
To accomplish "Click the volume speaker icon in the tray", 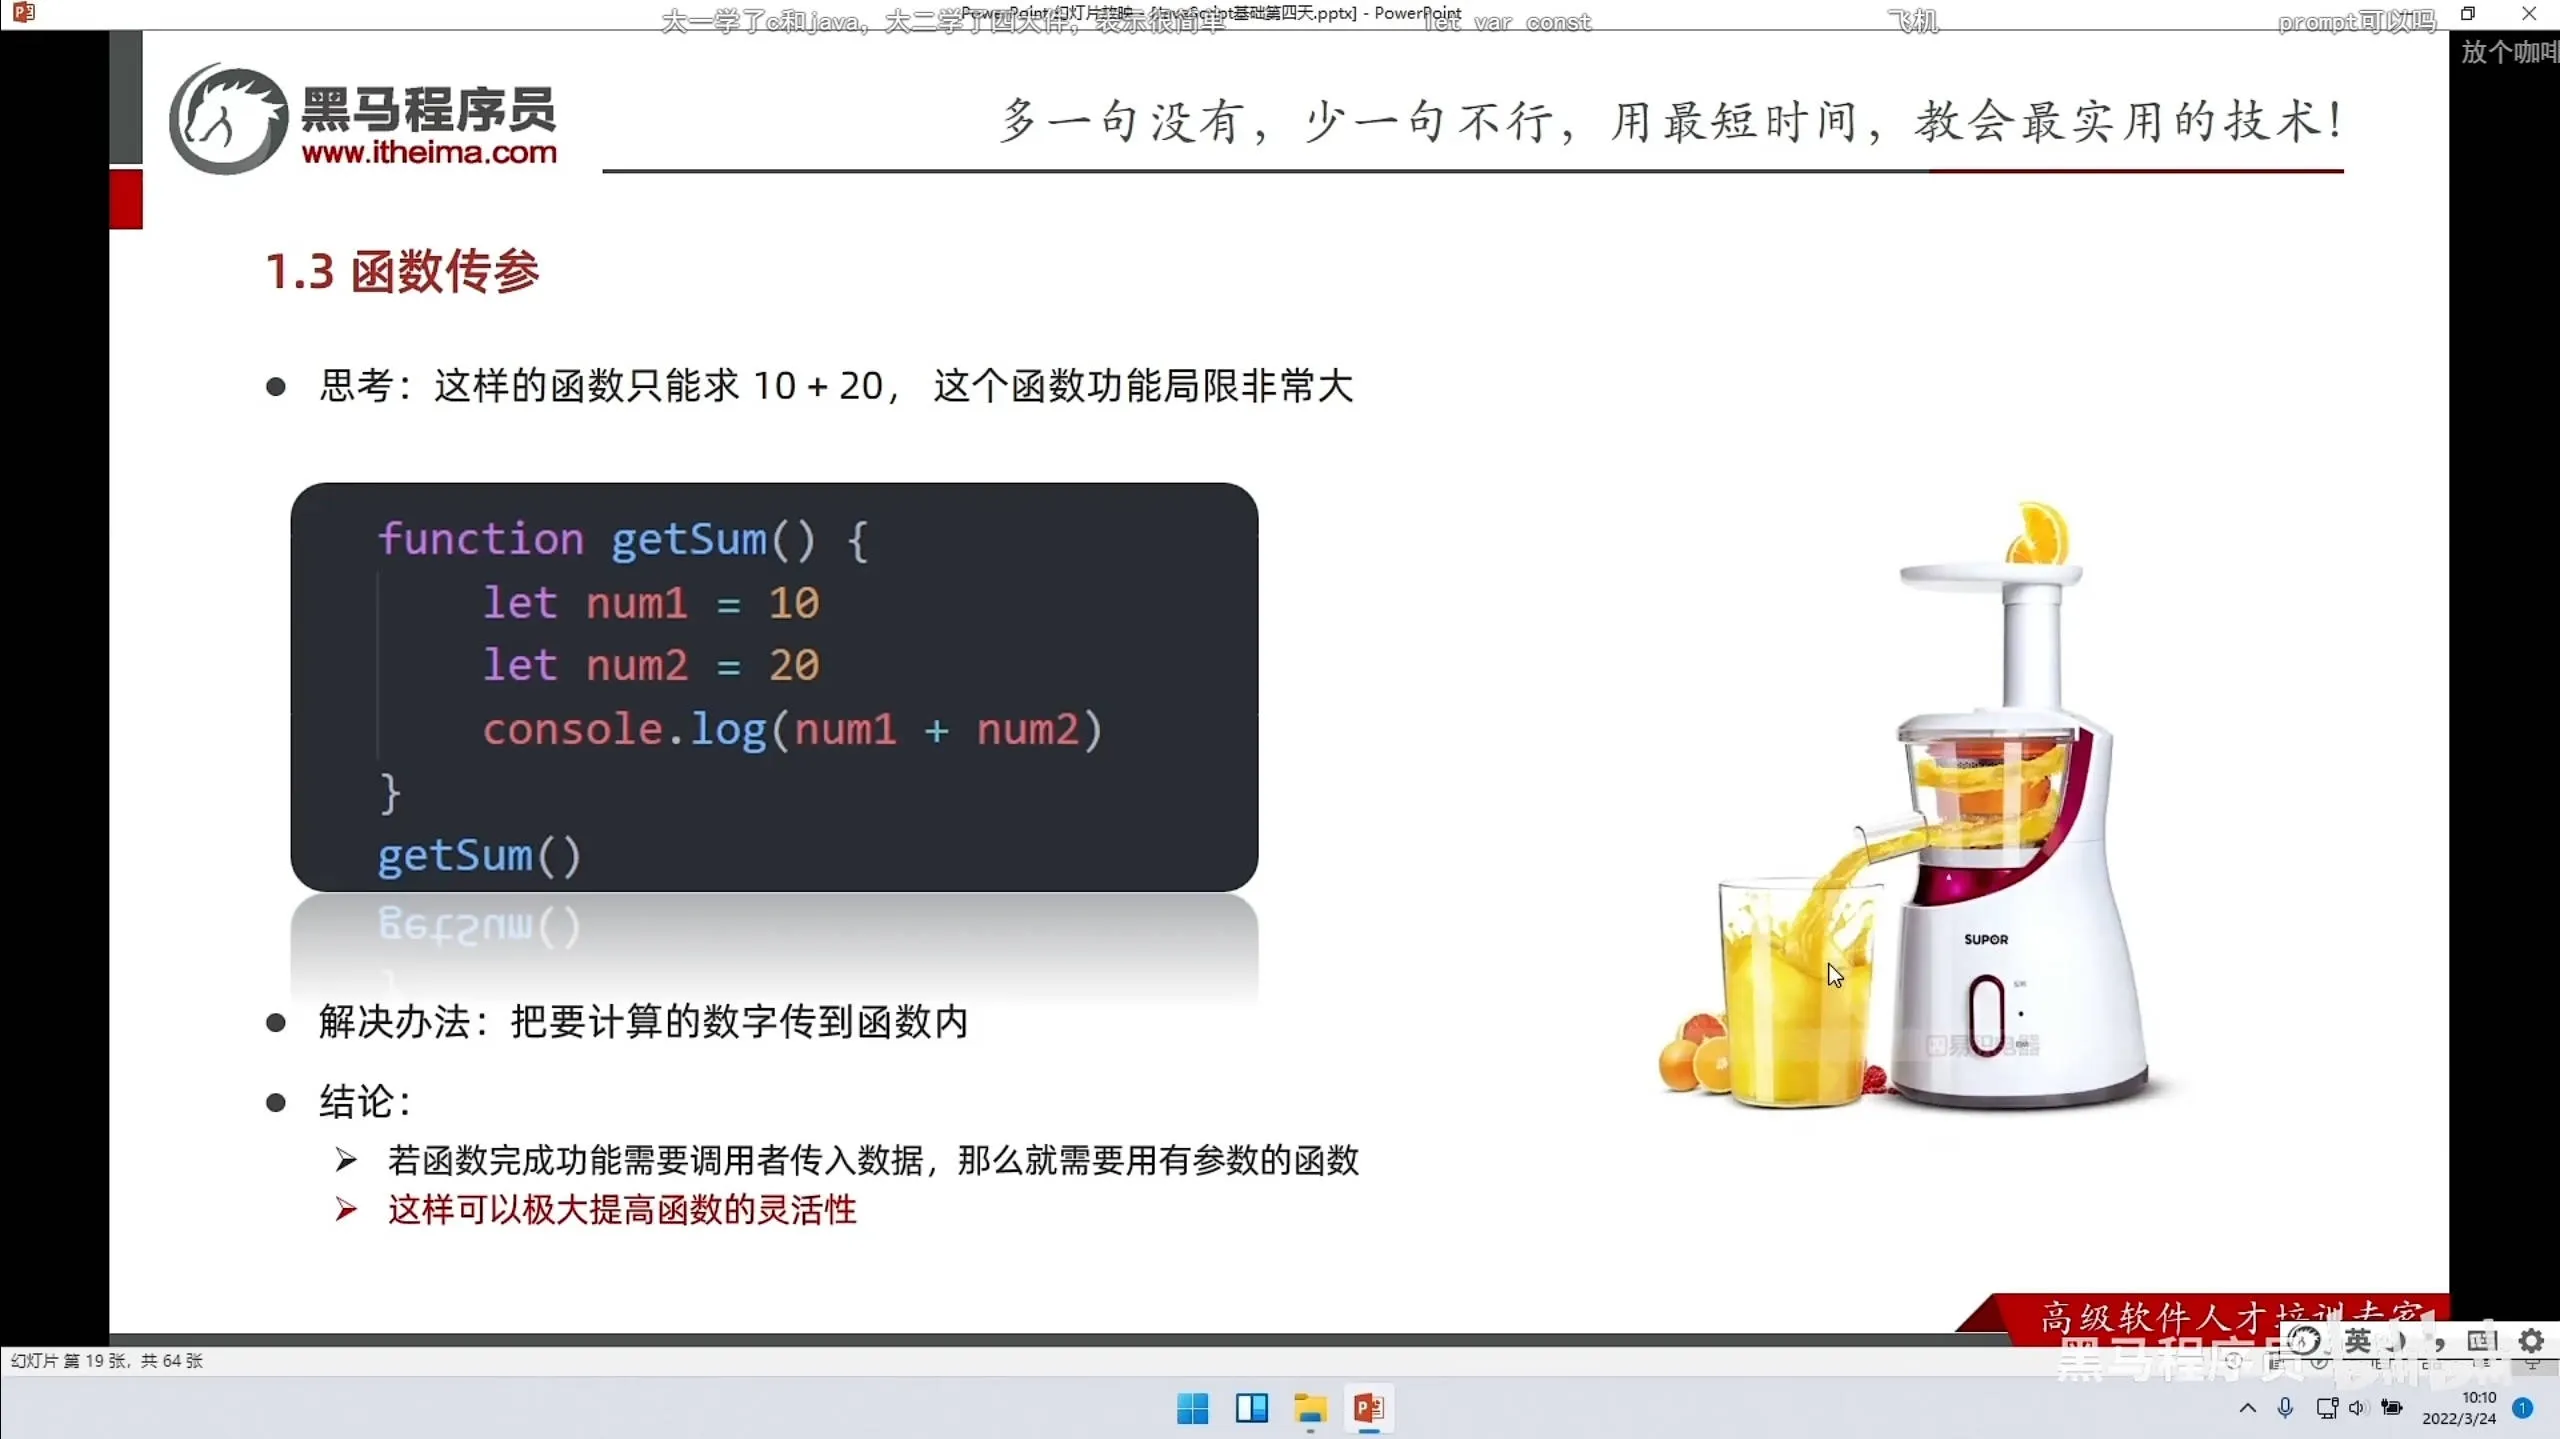I will point(2357,1408).
